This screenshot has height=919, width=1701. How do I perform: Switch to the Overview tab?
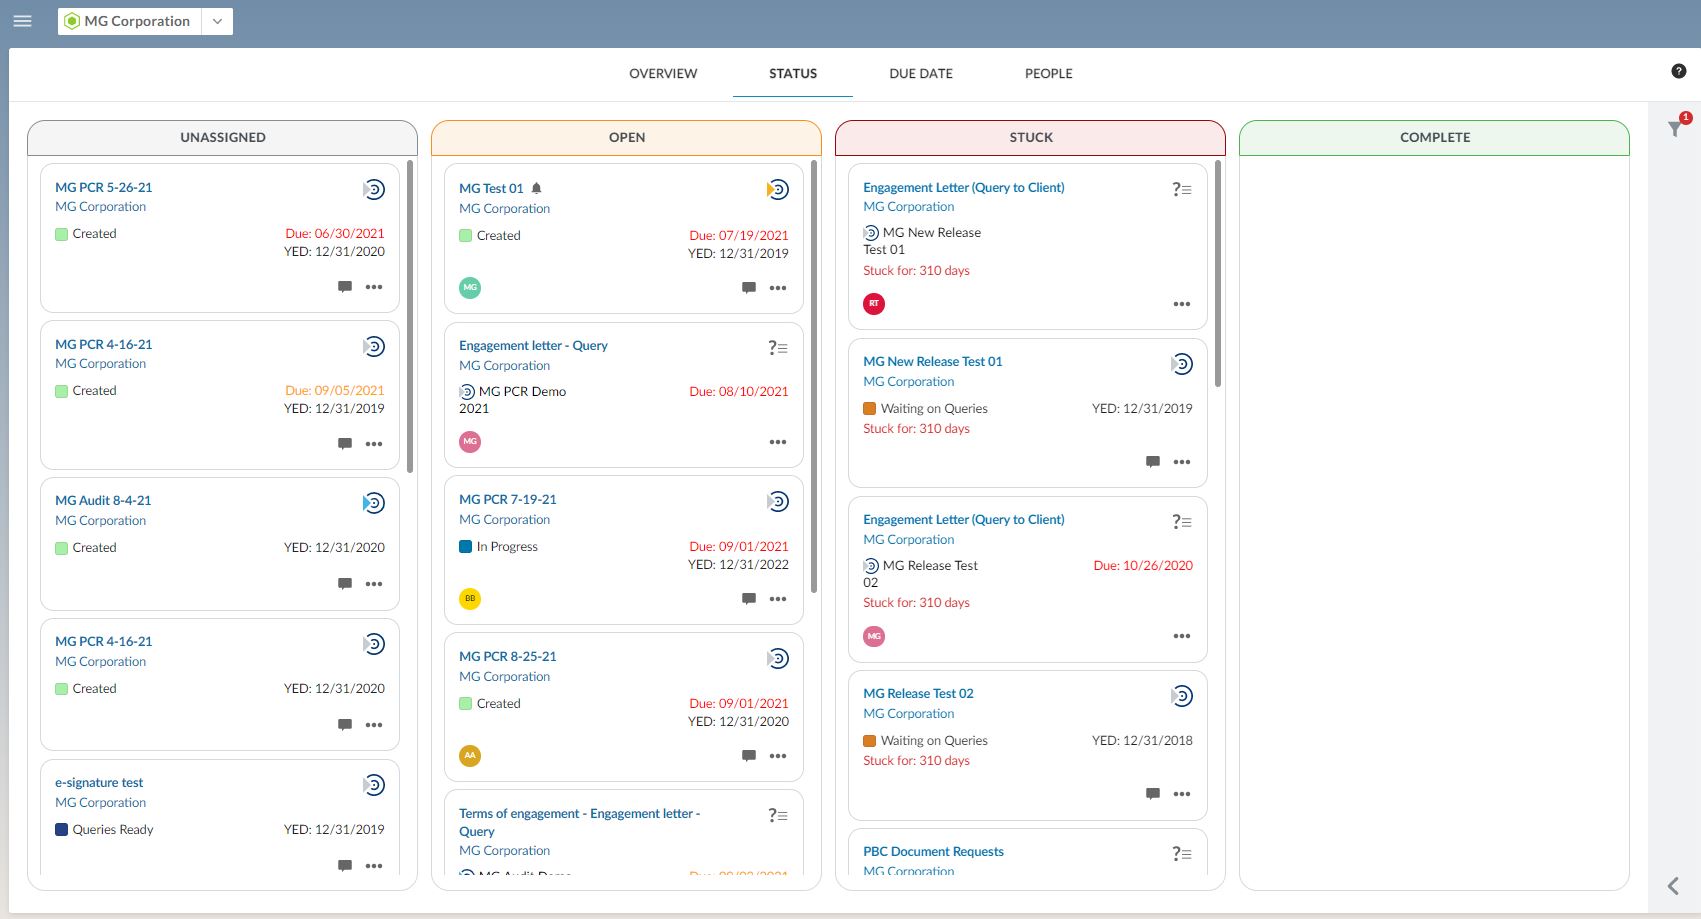tap(663, 74)
